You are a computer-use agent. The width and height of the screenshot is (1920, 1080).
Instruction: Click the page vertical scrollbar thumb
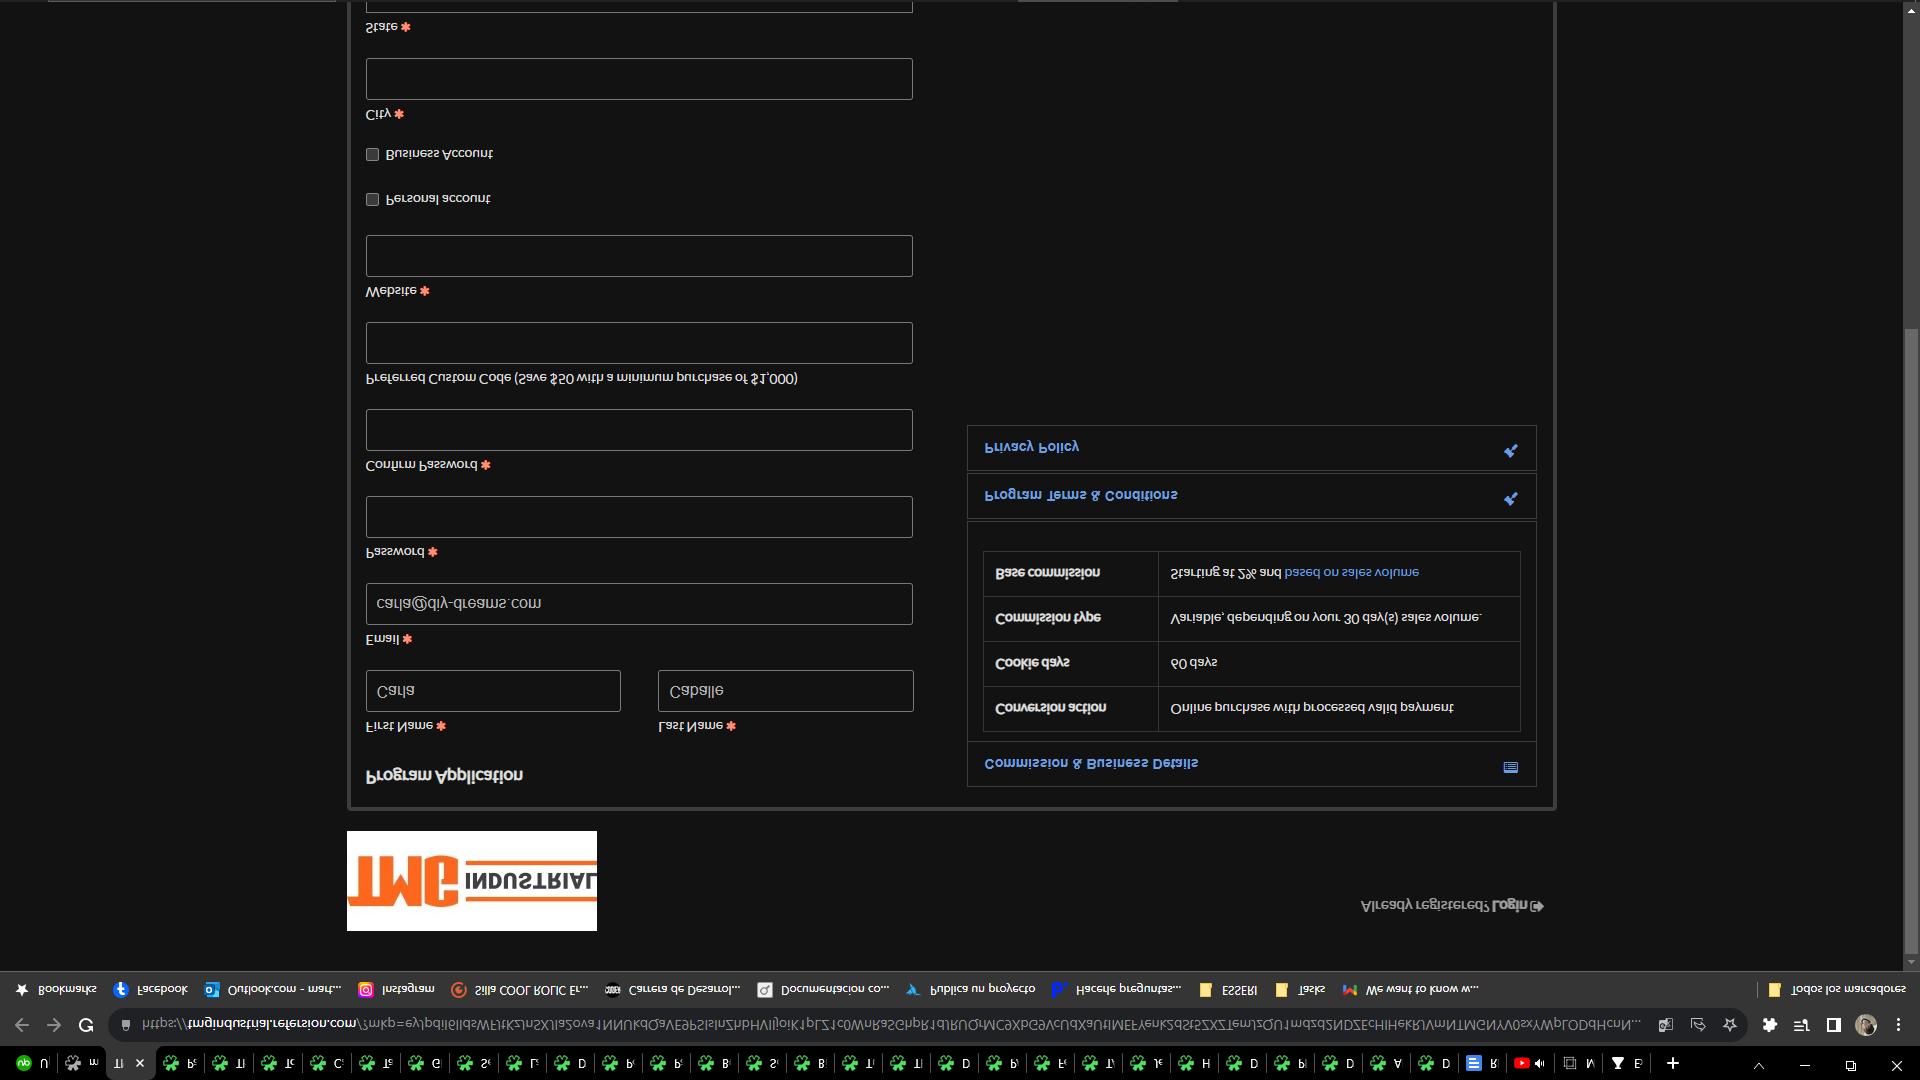click(x=1911, y=640)
